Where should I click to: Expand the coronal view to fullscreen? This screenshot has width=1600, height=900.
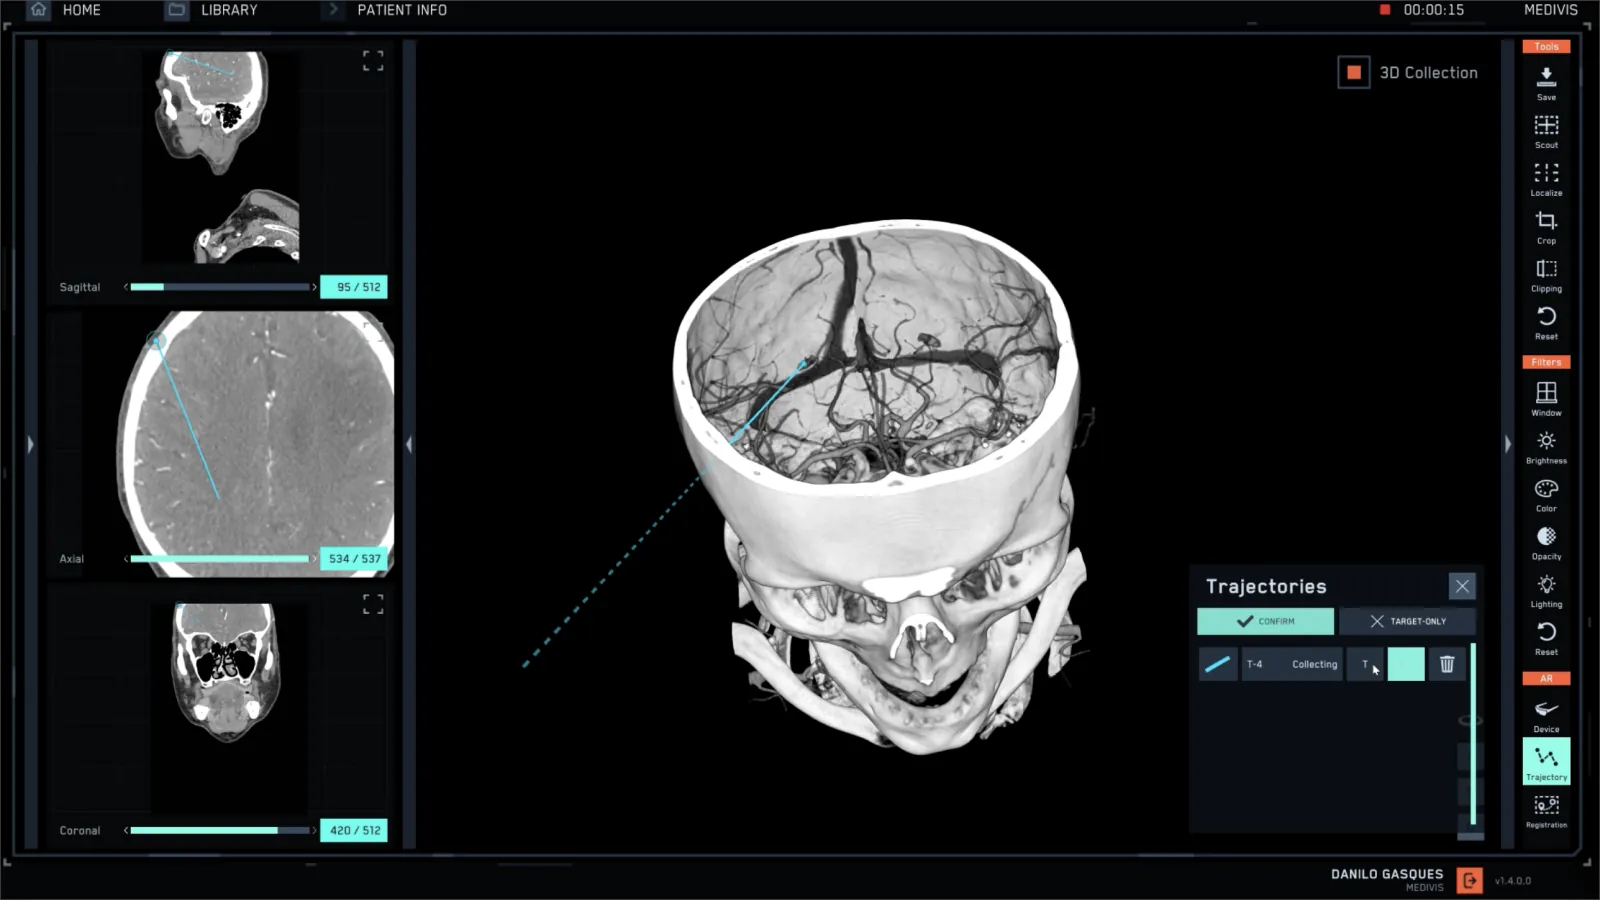(373, 604)
